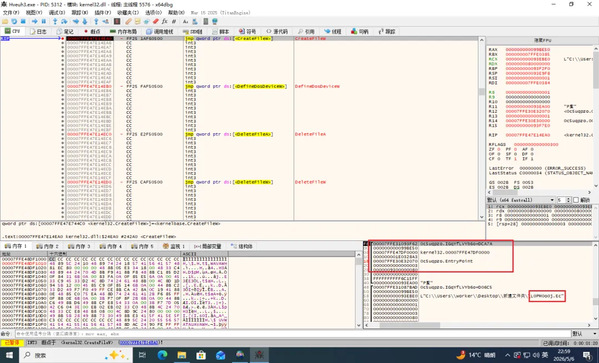Open the 文件(F) menu
This screenshot has height=363, width=599.
(11, 13)
